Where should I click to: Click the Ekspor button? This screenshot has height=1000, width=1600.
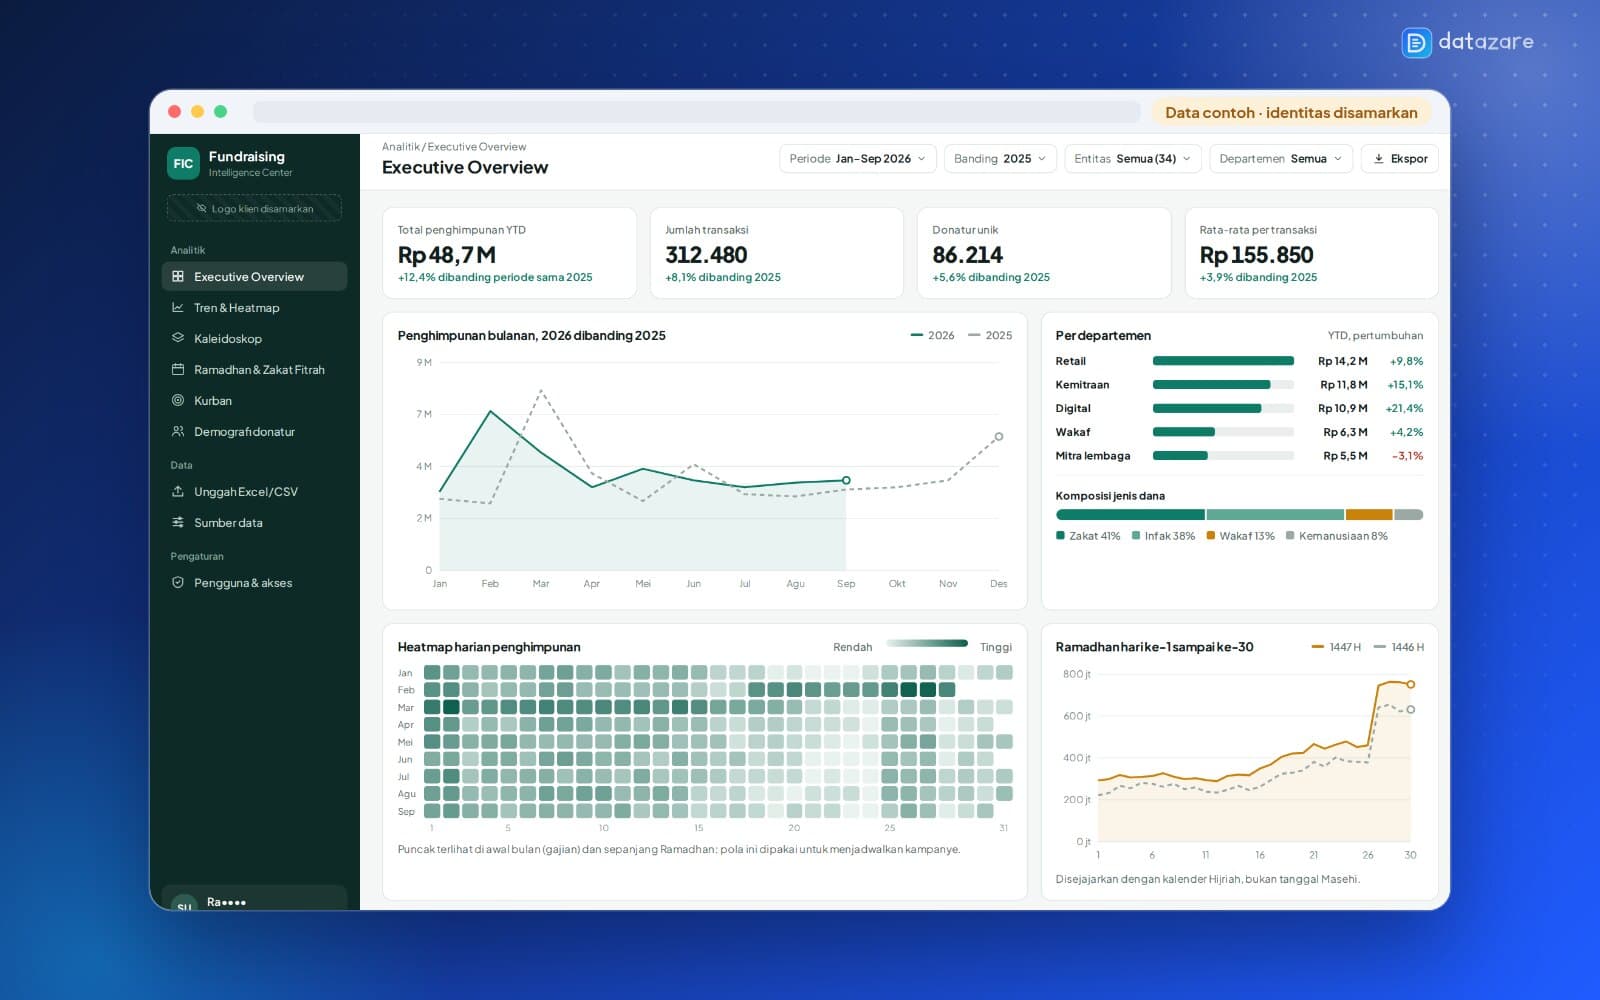tap(1399, 159)
